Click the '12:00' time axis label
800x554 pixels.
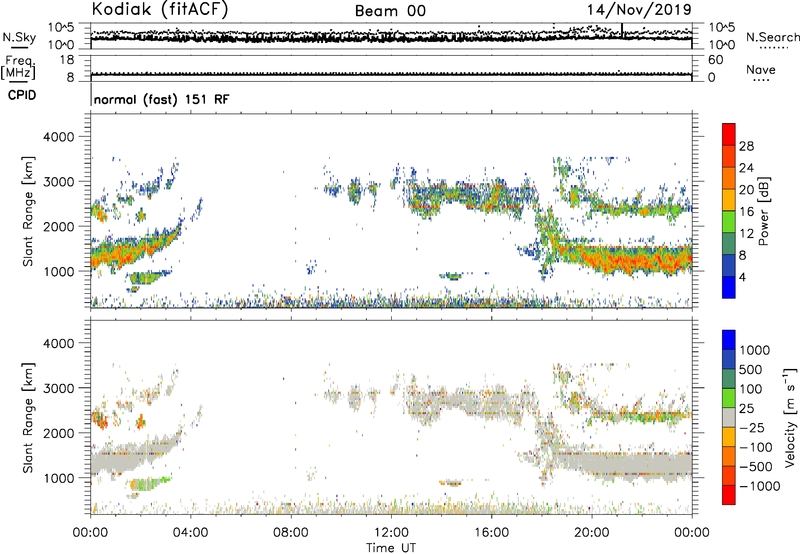(391, 533)
